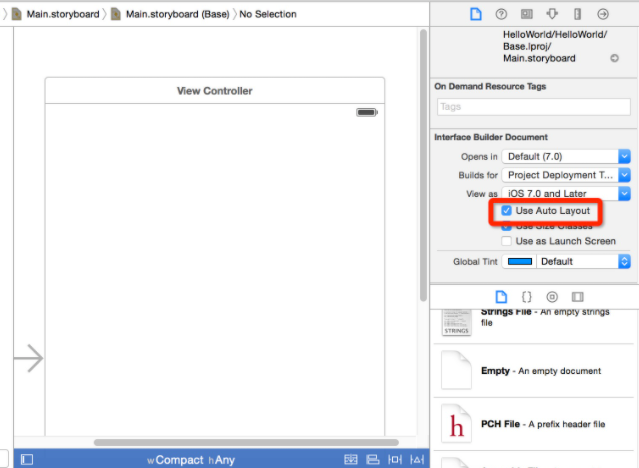Enable Use as Launch Screen checkbox
Screen dimensions: 639x468
point(506,241)
